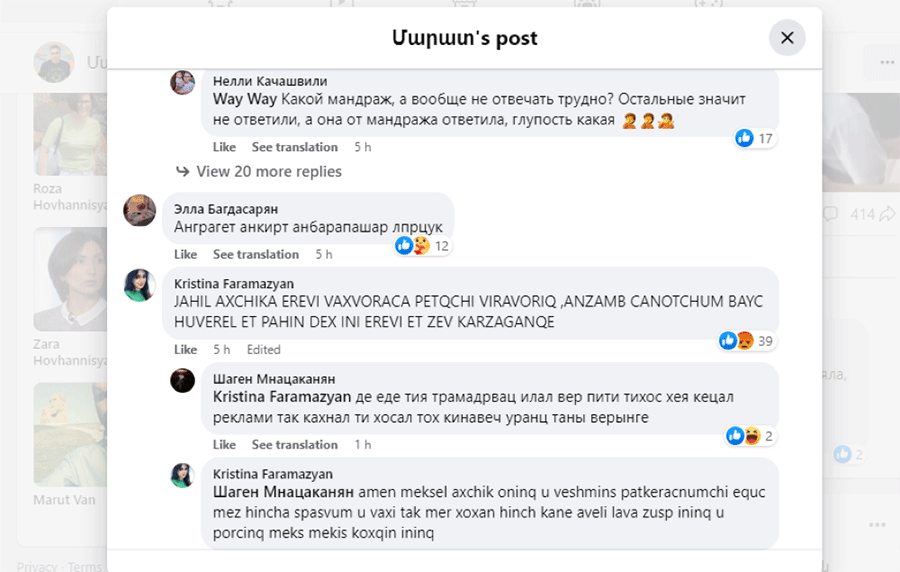Image resolution: width=900 pixels, height=572 pixels.
Task: View the 39 reactions on Kristina's uppercase comment
Action: coord(747,341)
